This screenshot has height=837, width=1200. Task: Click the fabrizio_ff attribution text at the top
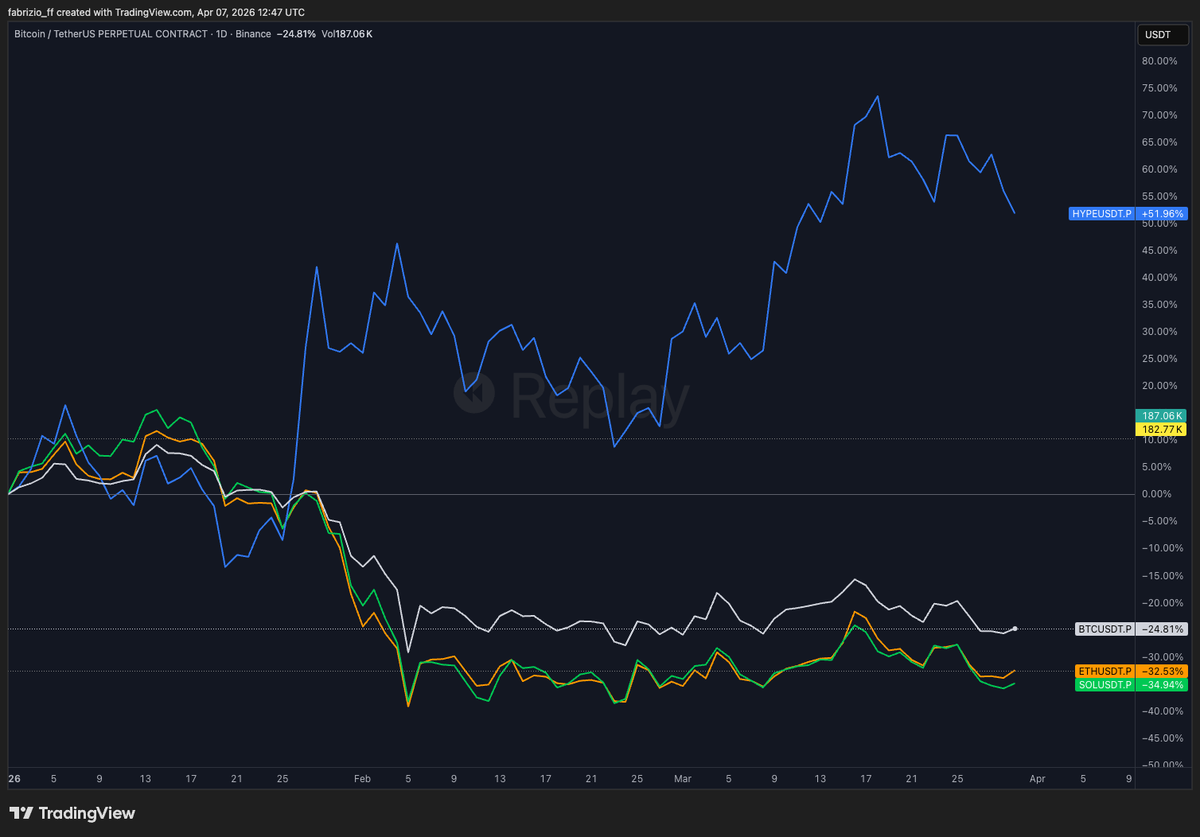pyautogui.click(x=33, y=12)
